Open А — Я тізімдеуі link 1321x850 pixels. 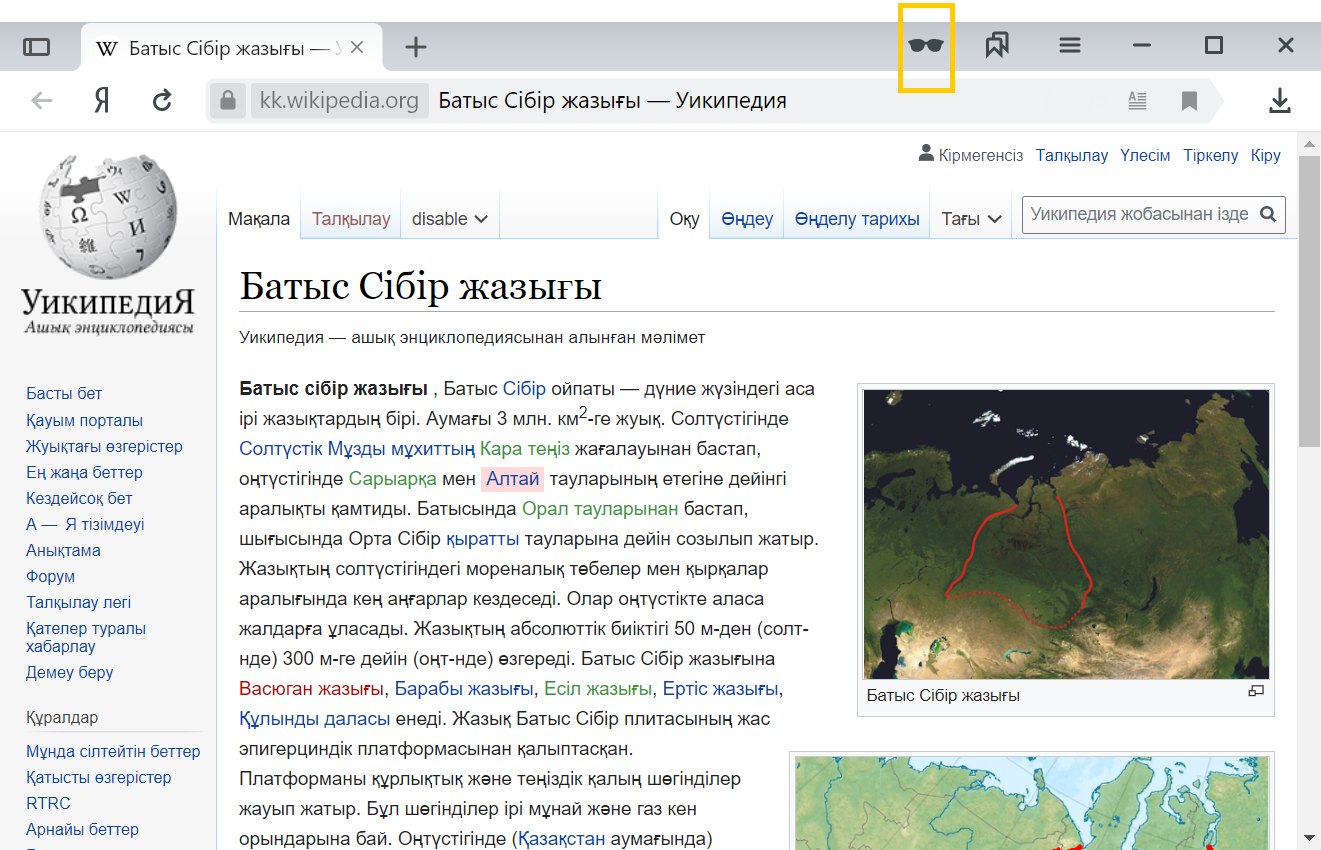click(85, 524)
